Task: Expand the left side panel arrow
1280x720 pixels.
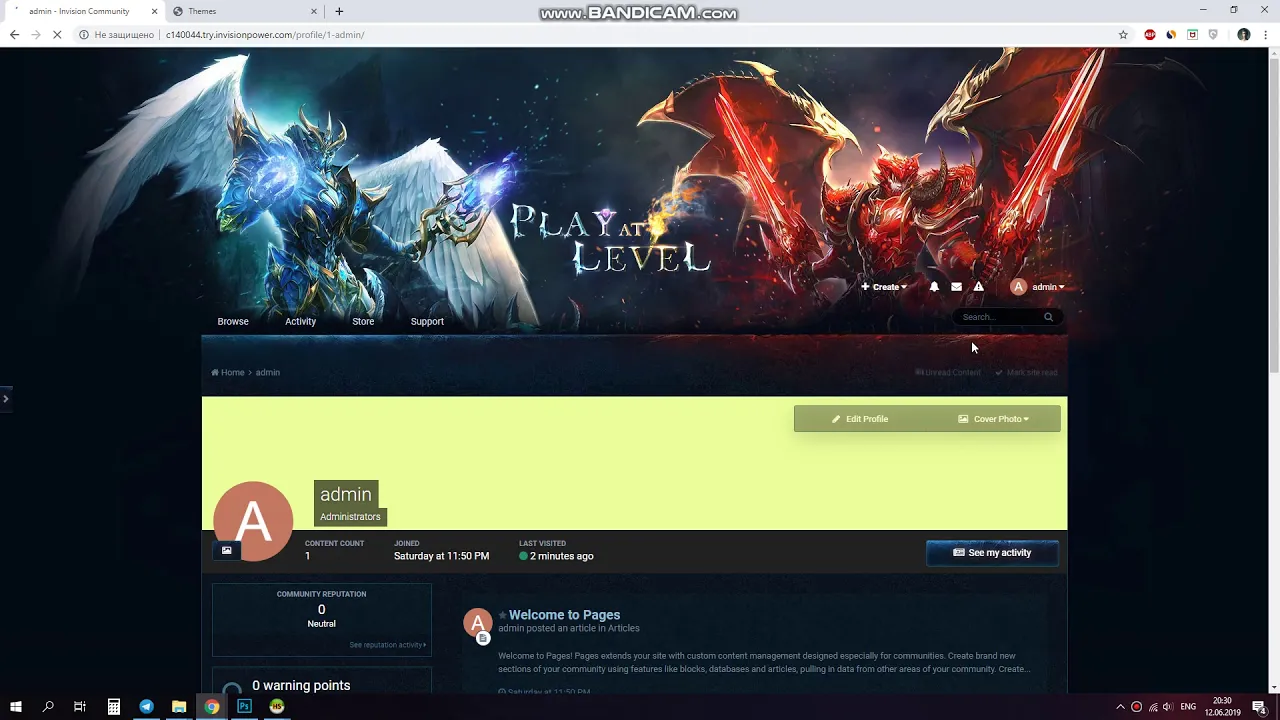Action: tap(5, 398)
